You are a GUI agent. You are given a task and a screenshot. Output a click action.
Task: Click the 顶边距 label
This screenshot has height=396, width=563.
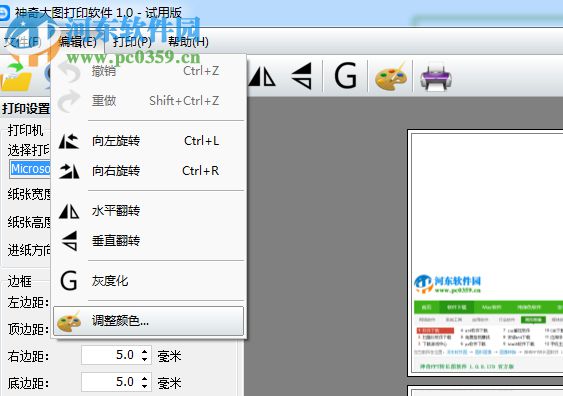[28, 329]
